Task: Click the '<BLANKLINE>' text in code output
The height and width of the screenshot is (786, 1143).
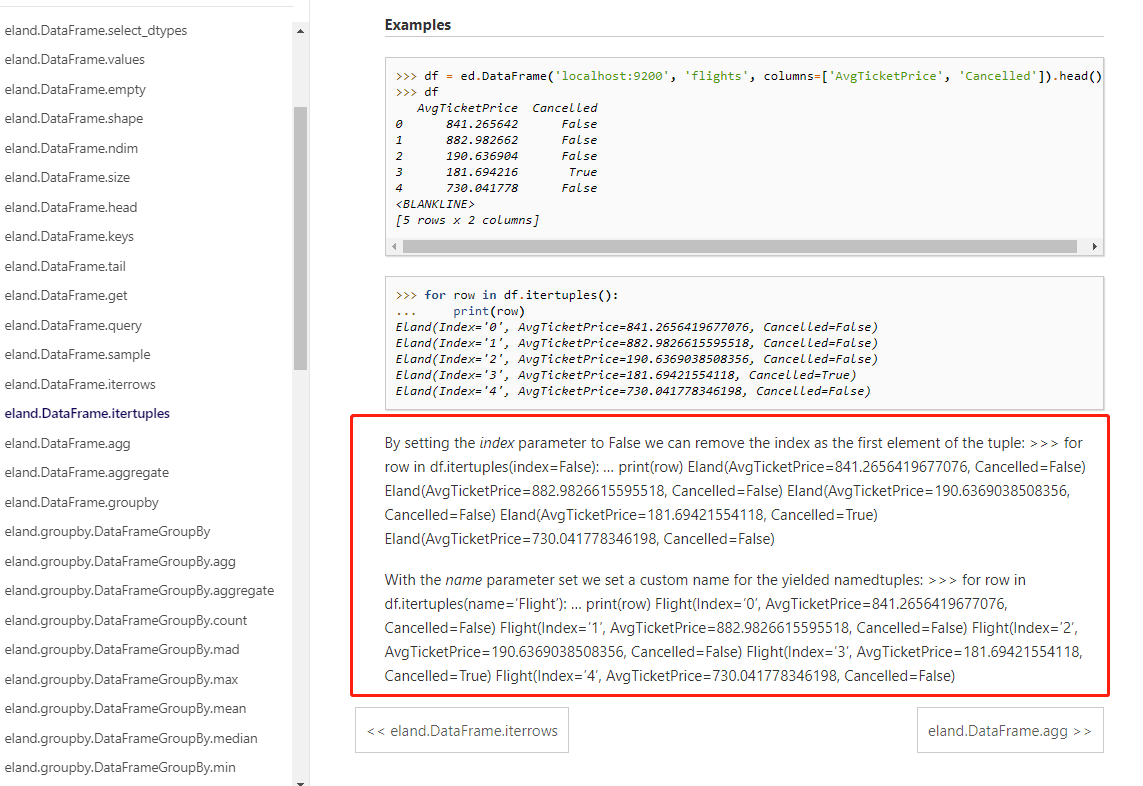Action: (435, 204)
